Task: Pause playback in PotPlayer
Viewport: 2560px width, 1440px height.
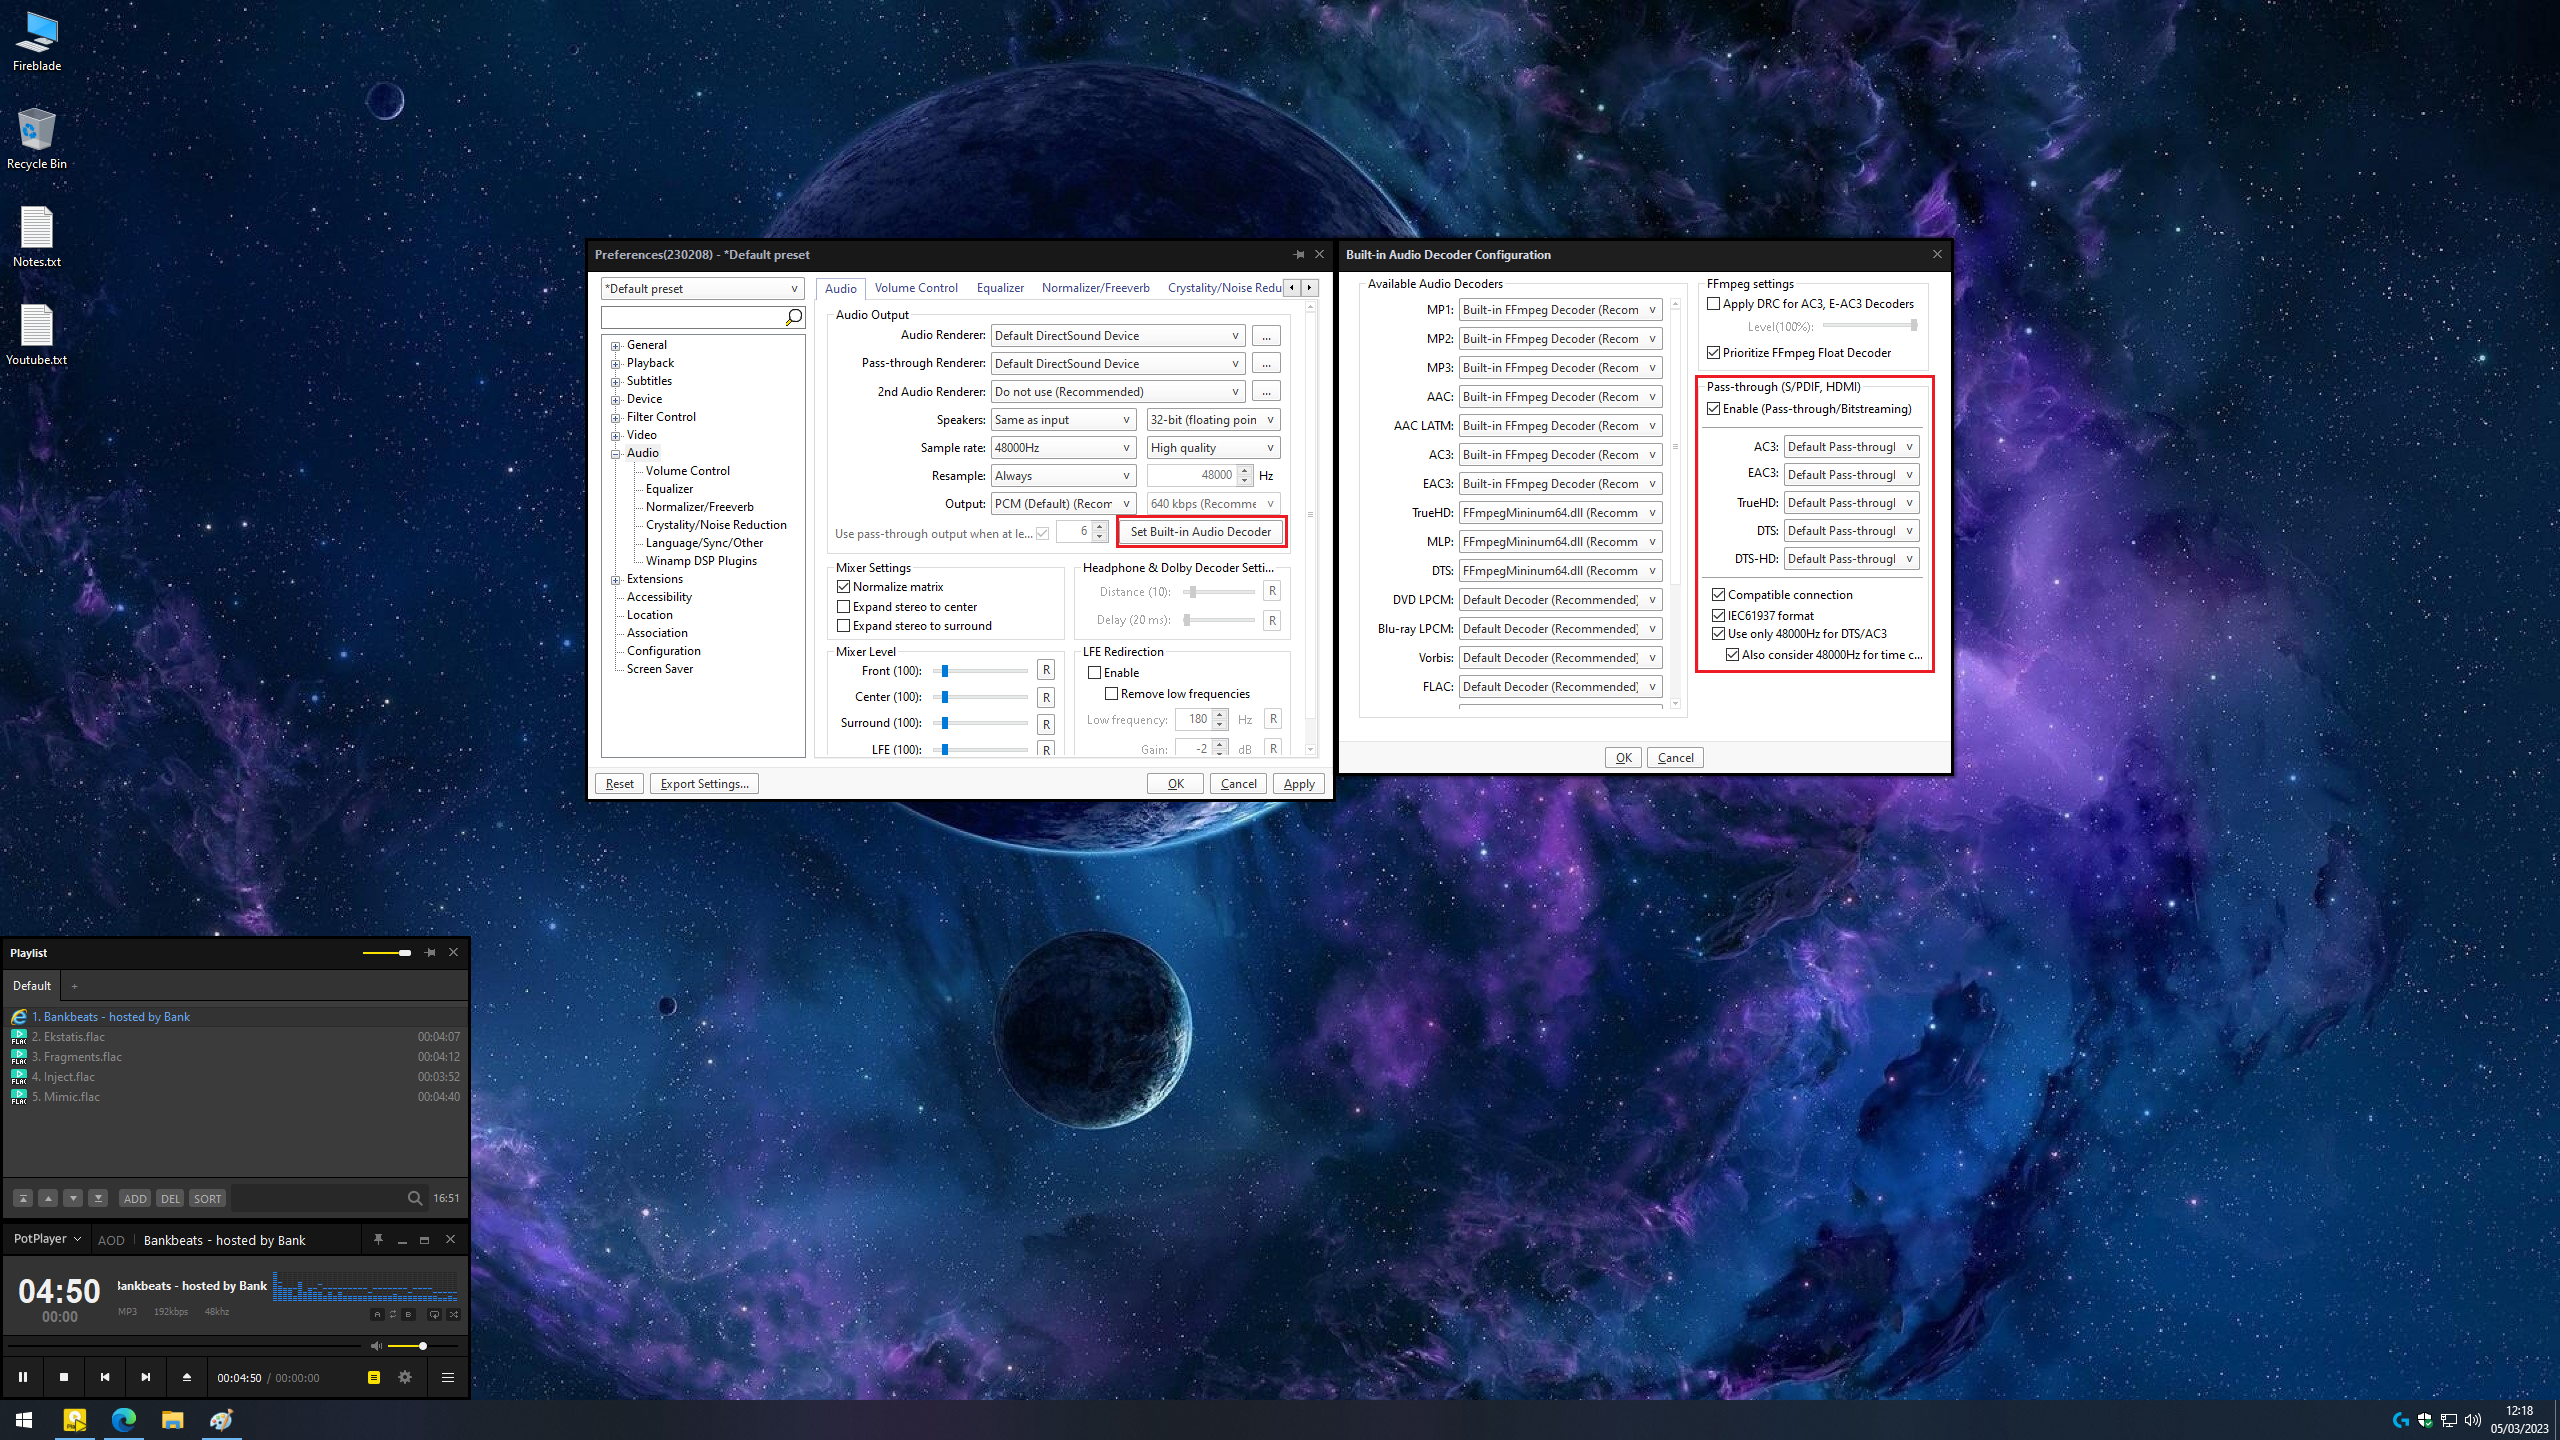Action: coord(22,1377)
